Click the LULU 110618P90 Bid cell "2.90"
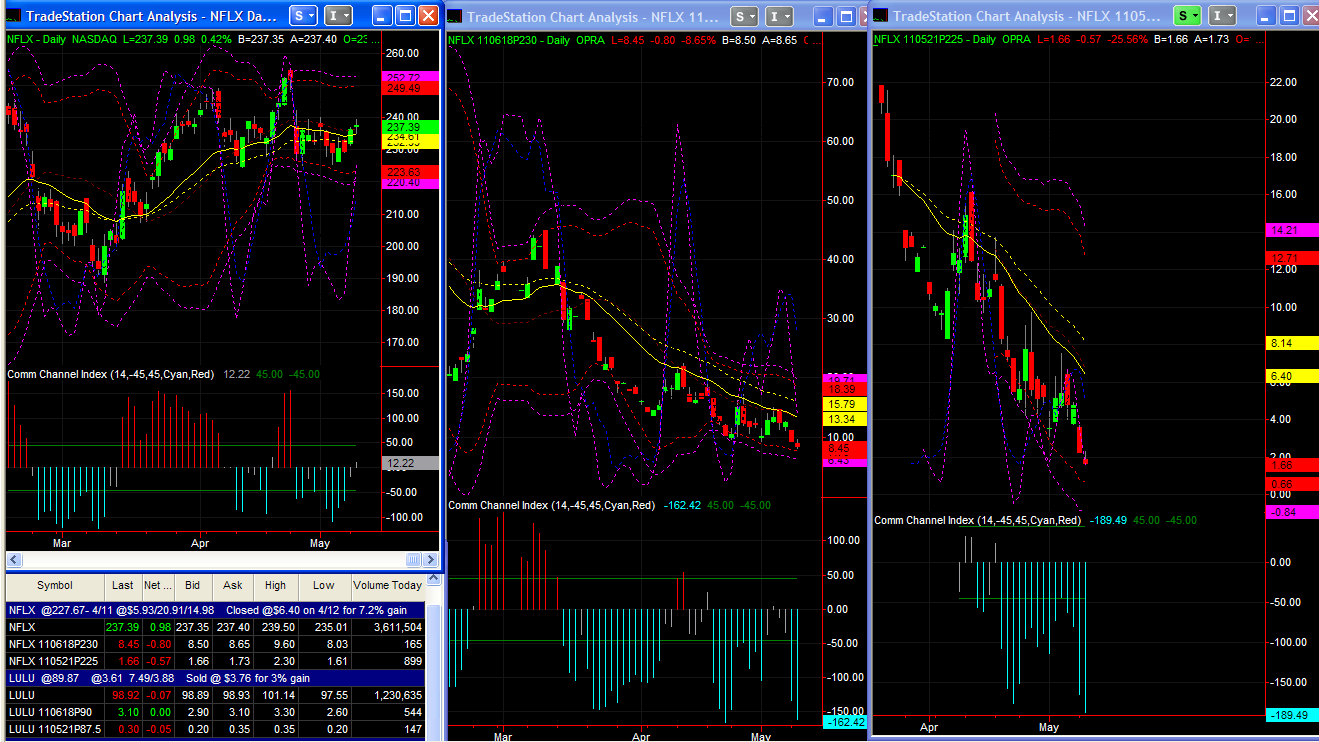Screen dimensions: 1319x742 click(192, 711)
